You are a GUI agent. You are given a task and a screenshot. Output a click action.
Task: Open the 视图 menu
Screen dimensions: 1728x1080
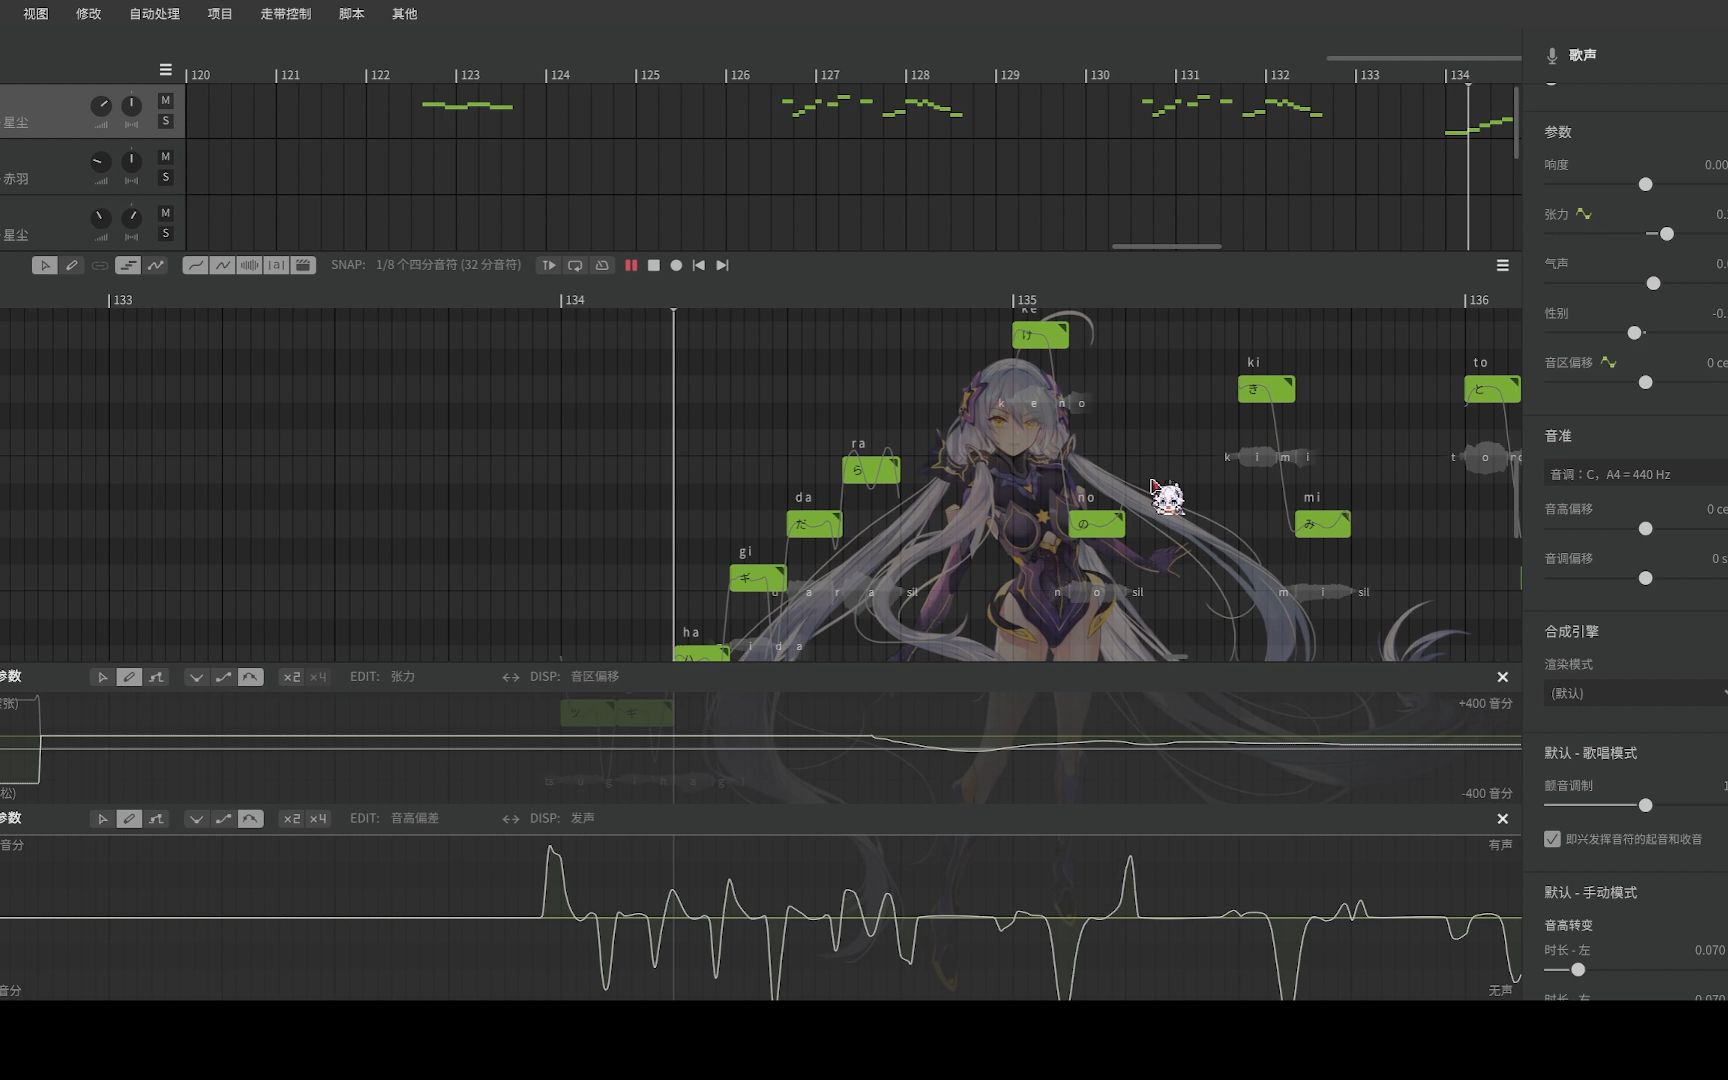click(36, 14)
